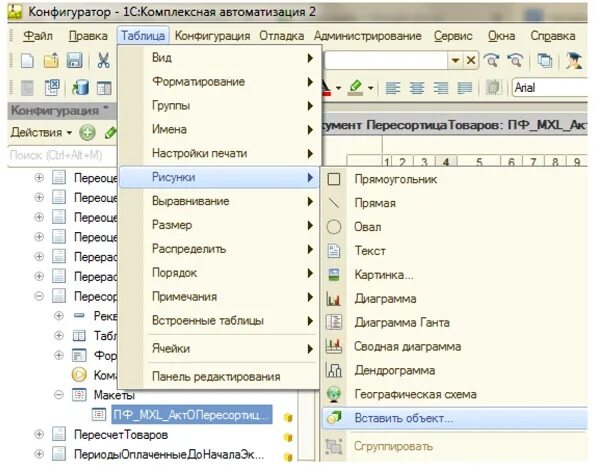Click the New document toolbar icon
The height and width of the screenshot is (475, 600).
[x=28, y=60]
